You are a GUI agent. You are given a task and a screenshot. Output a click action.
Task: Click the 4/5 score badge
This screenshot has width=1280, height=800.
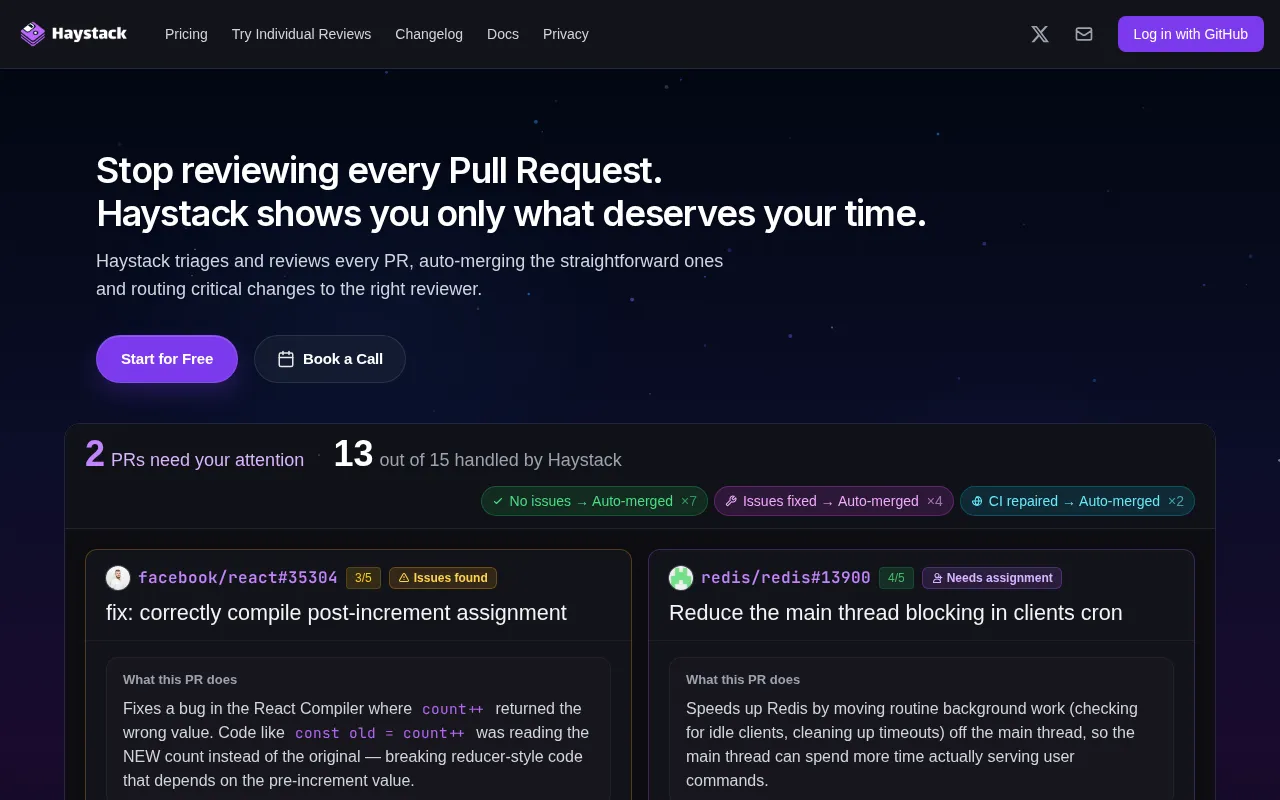tap(896, 578)
